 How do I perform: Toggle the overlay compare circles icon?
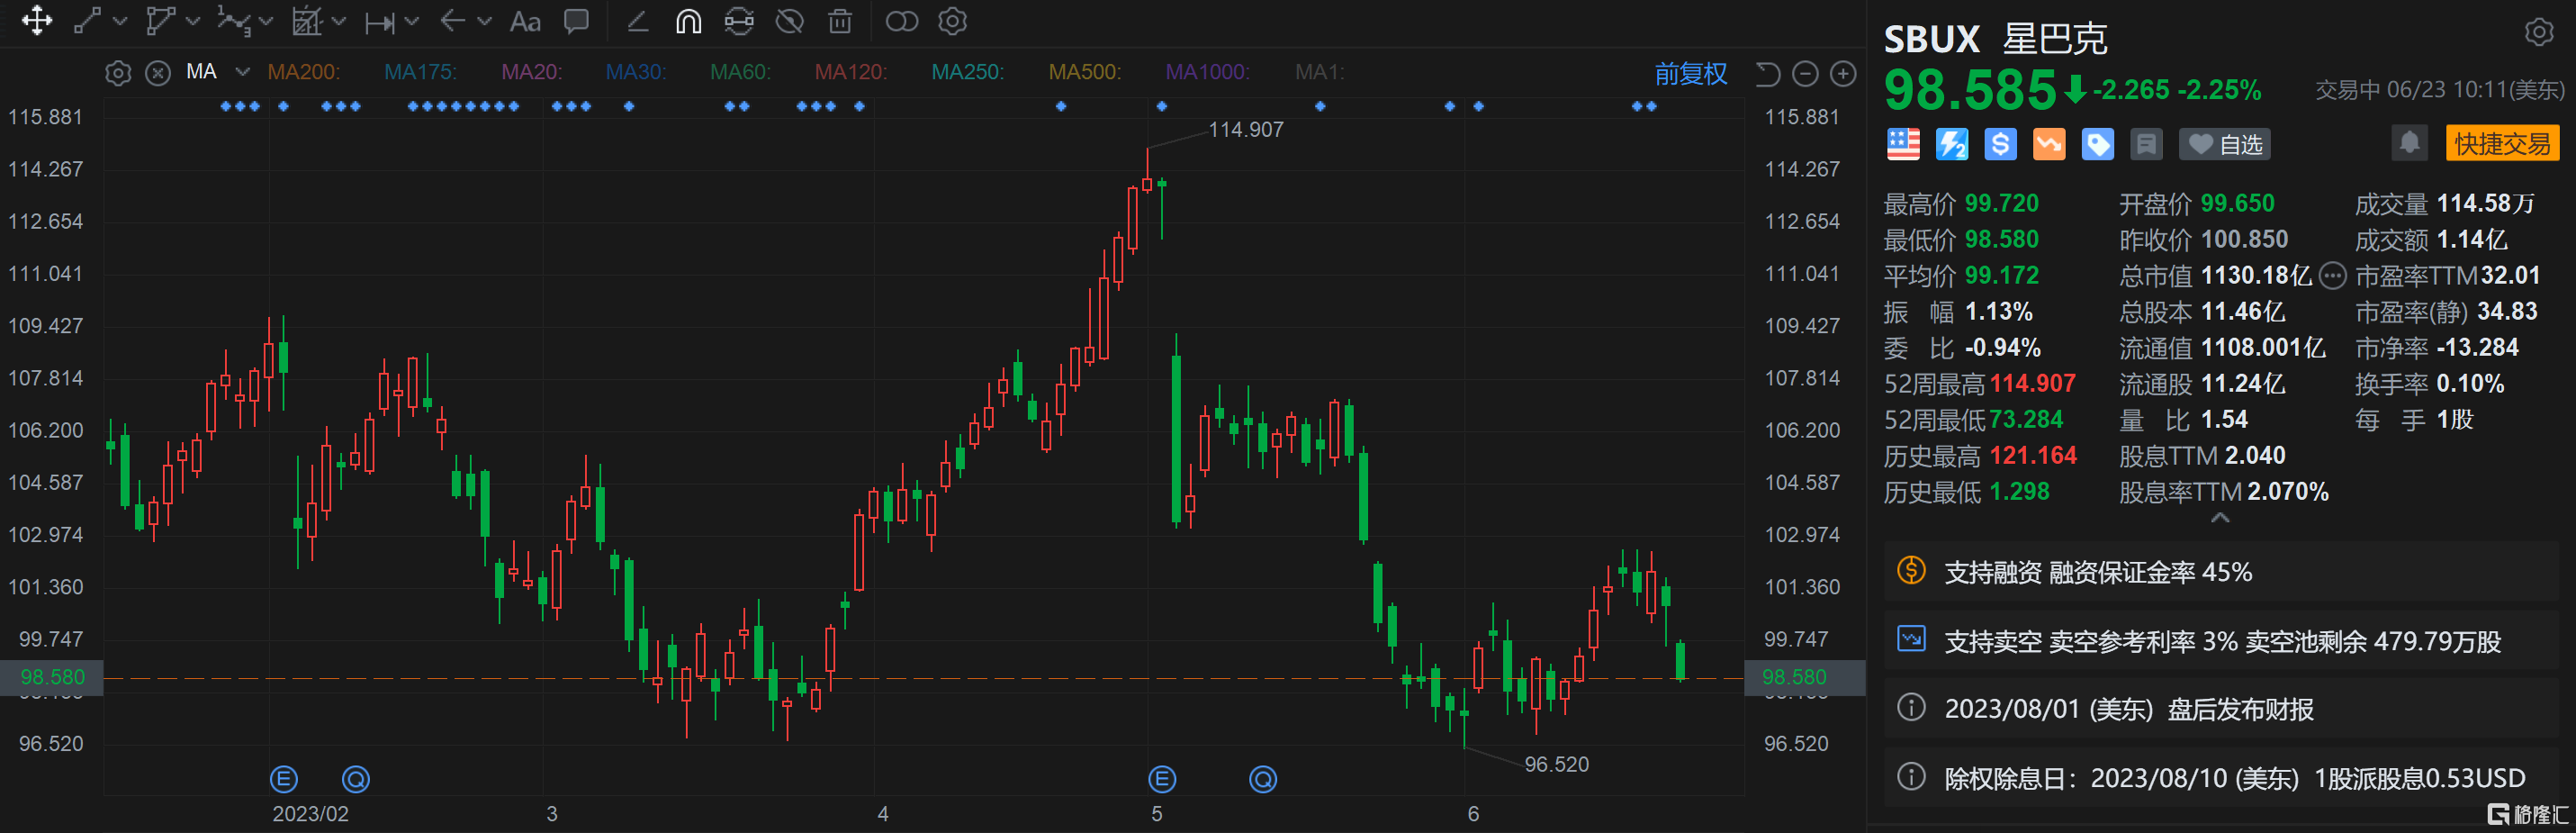point(902,21)
